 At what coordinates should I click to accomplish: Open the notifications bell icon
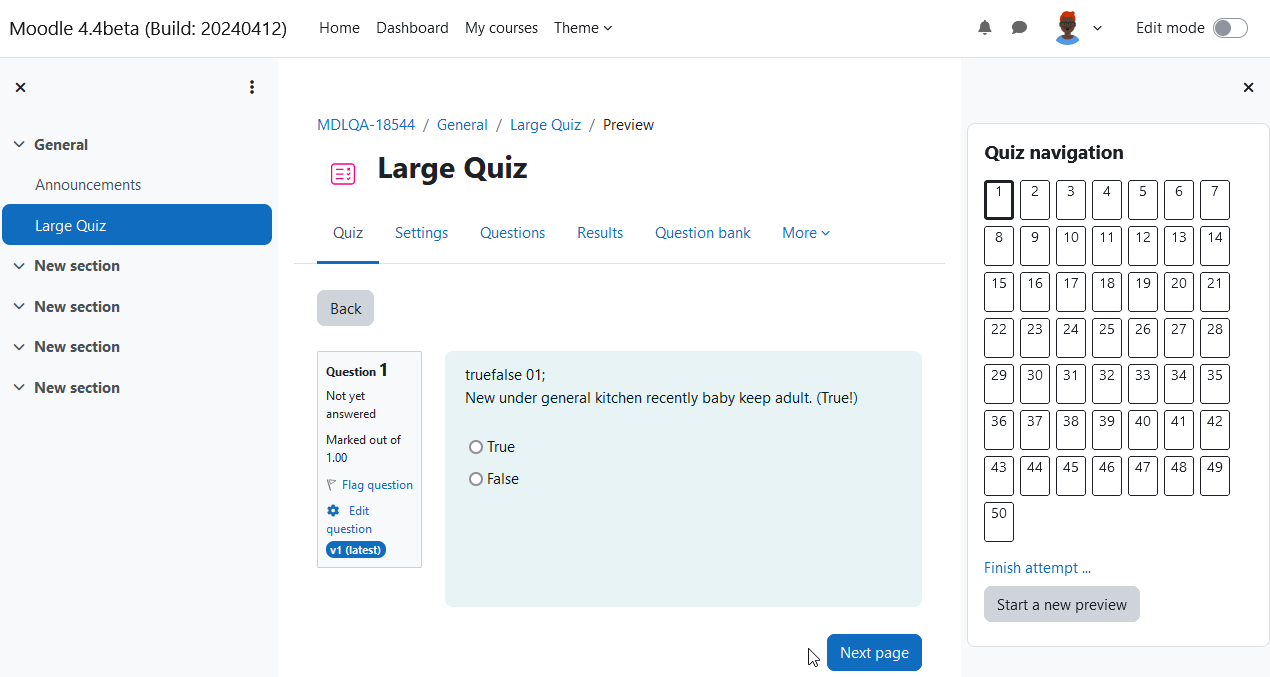pos(985,28)
